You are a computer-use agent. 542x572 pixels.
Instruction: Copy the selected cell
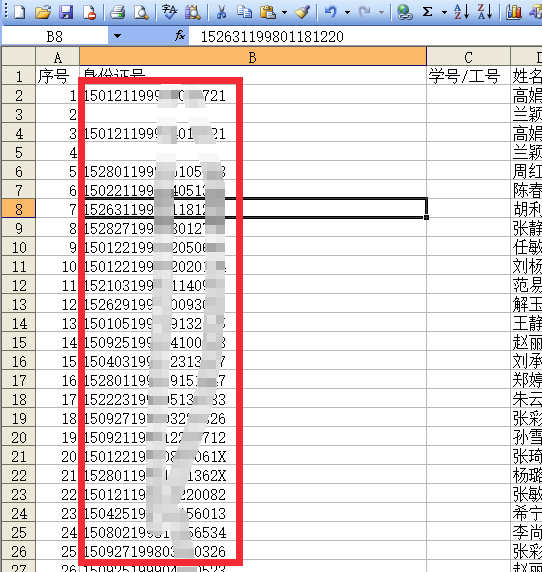tap(244, 12)
